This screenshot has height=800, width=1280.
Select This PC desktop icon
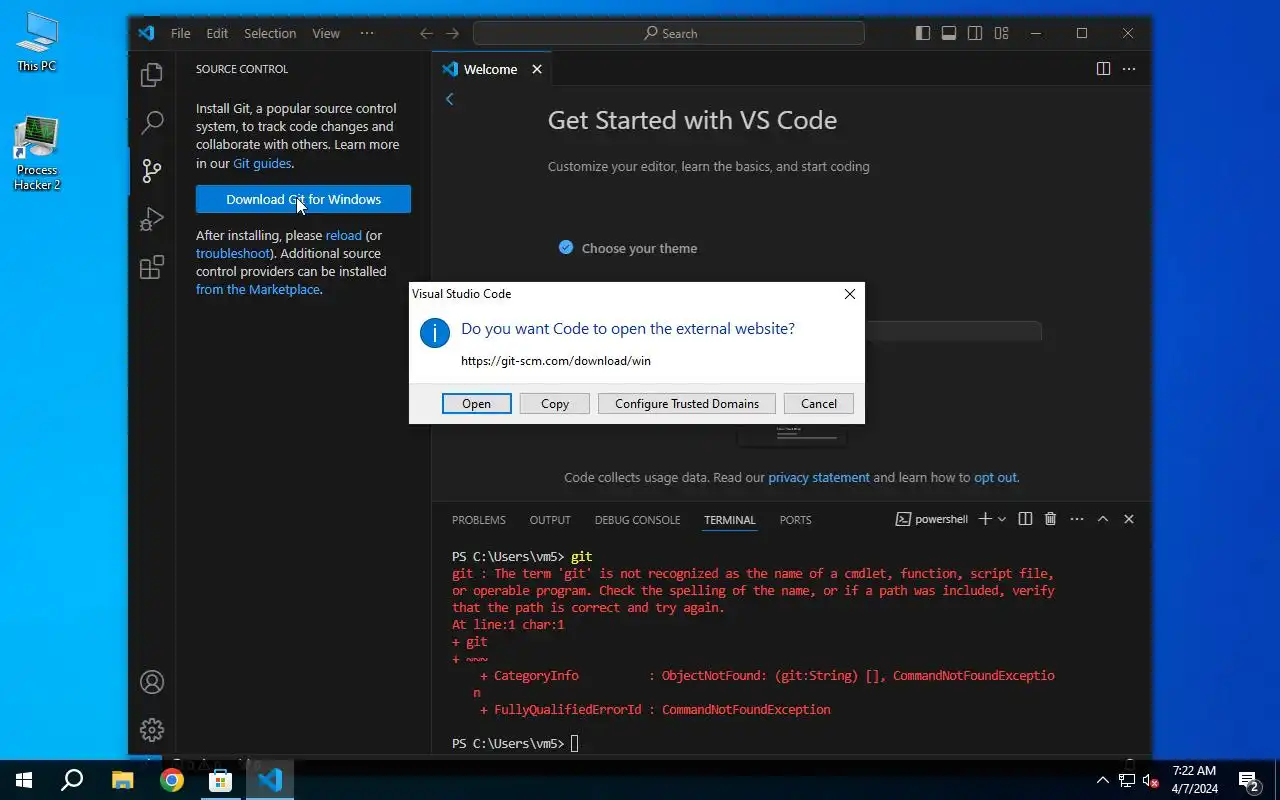37,43
